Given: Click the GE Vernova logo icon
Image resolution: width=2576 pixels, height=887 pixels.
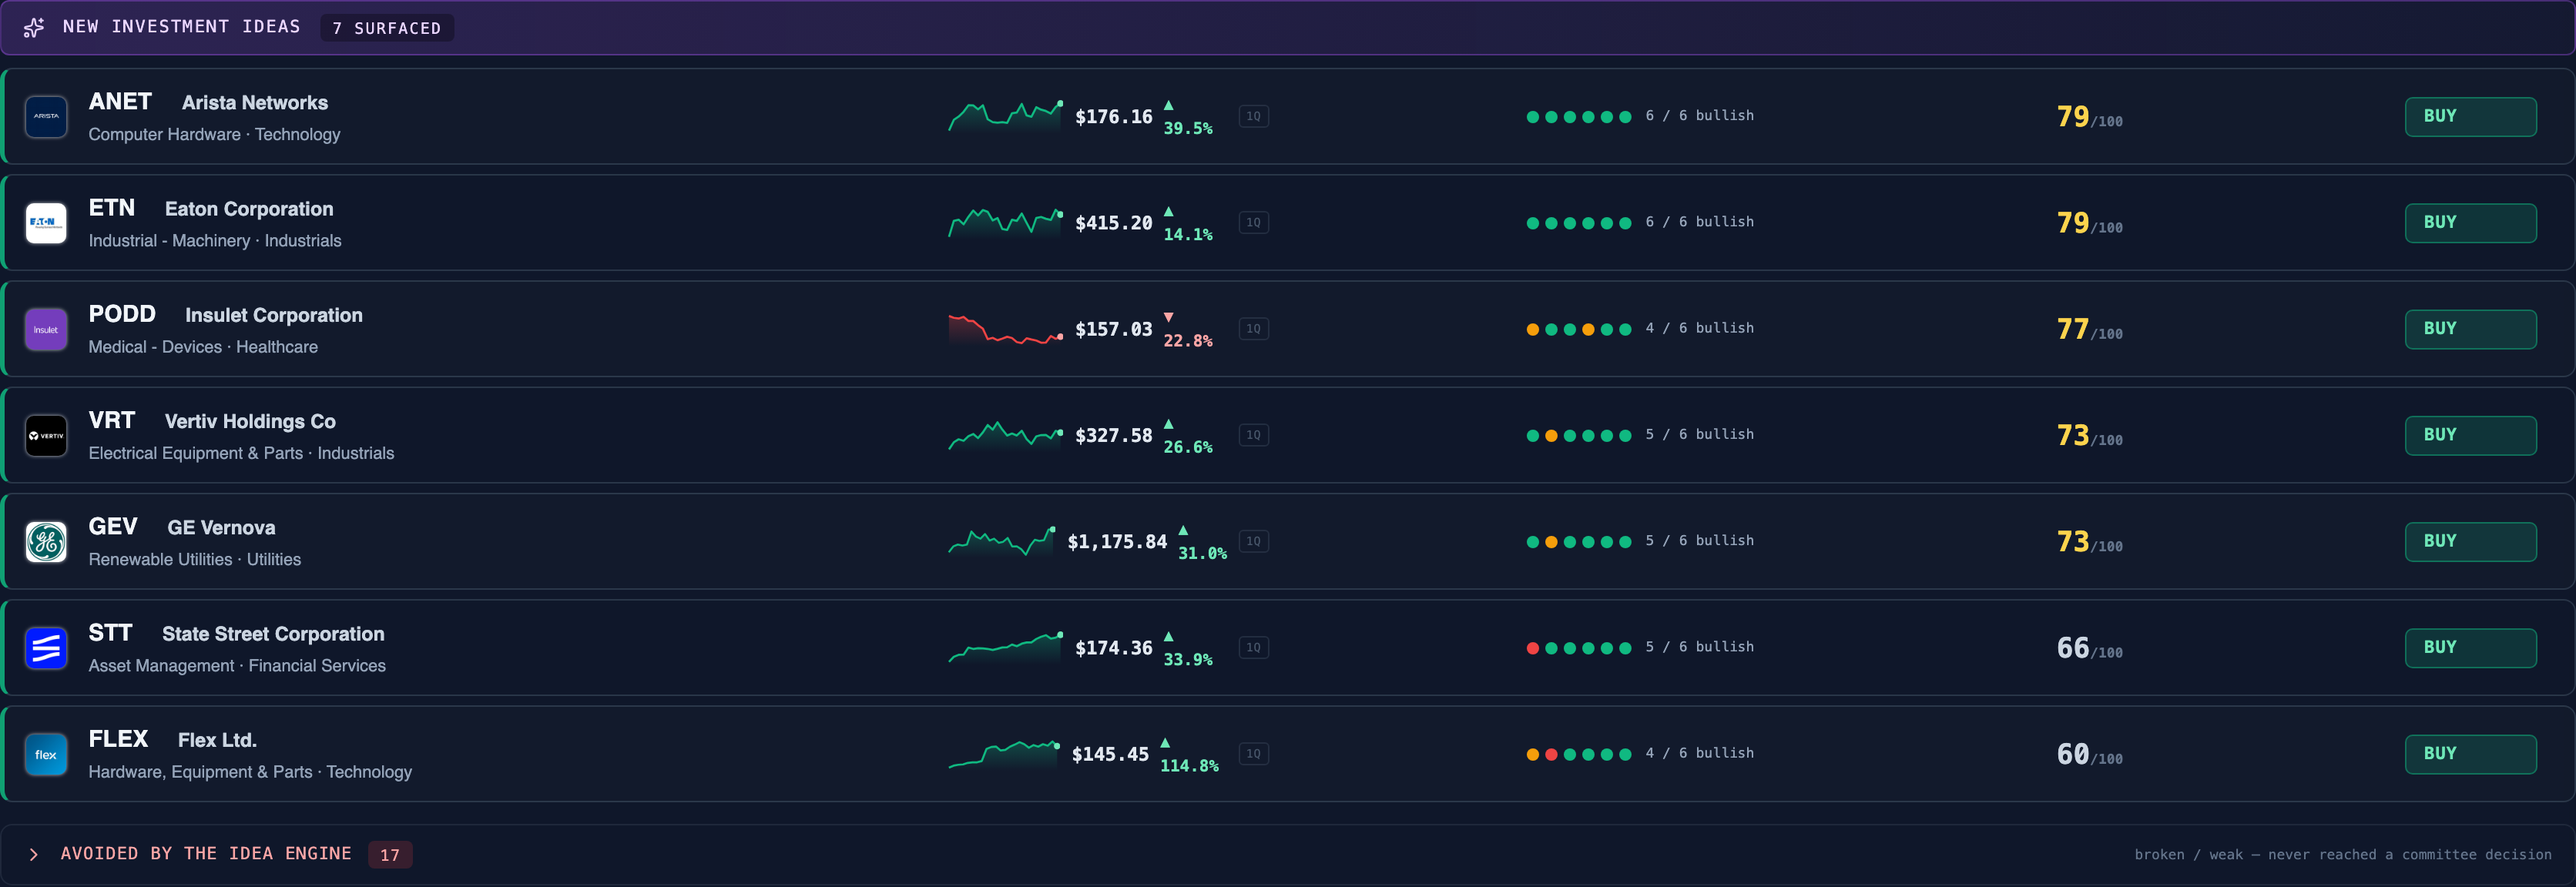Looking at the screenshot, I should coord(46,542).
